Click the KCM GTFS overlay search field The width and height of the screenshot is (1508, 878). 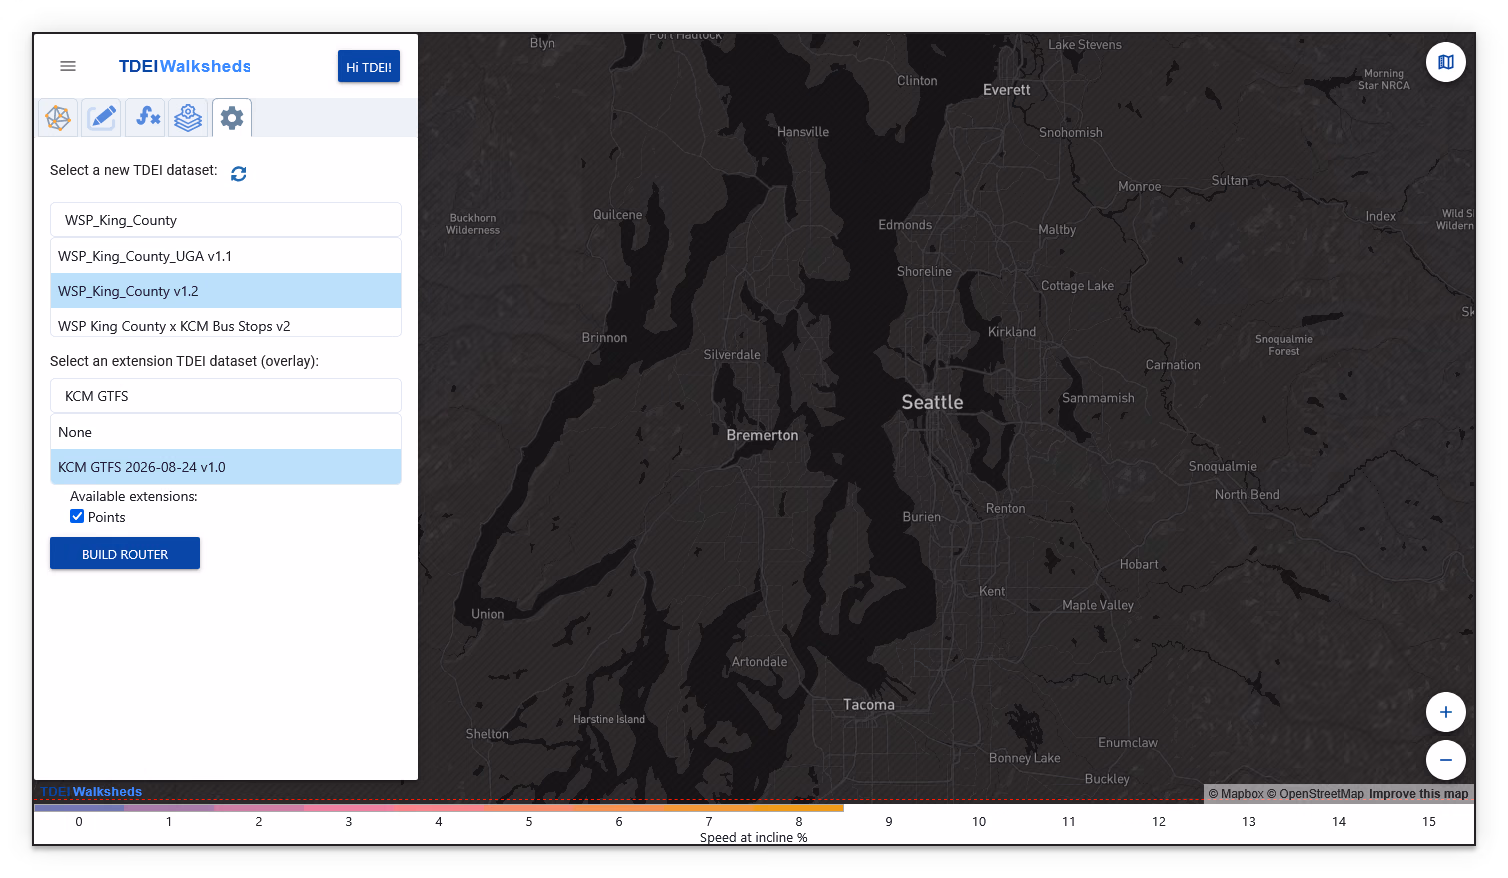226,396
